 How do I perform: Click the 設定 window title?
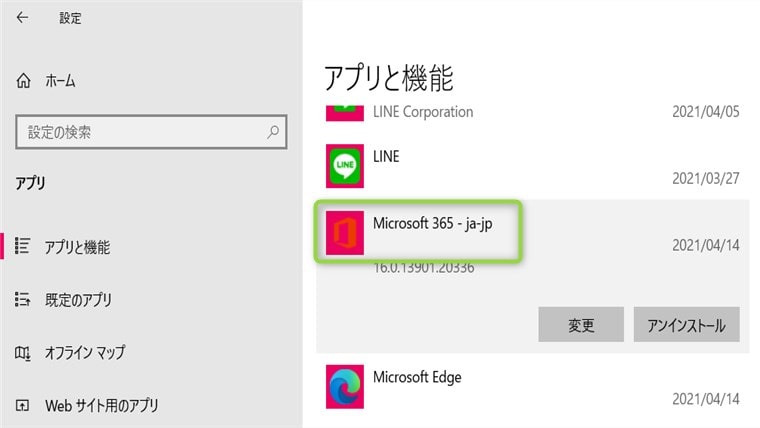click(70, 18)
